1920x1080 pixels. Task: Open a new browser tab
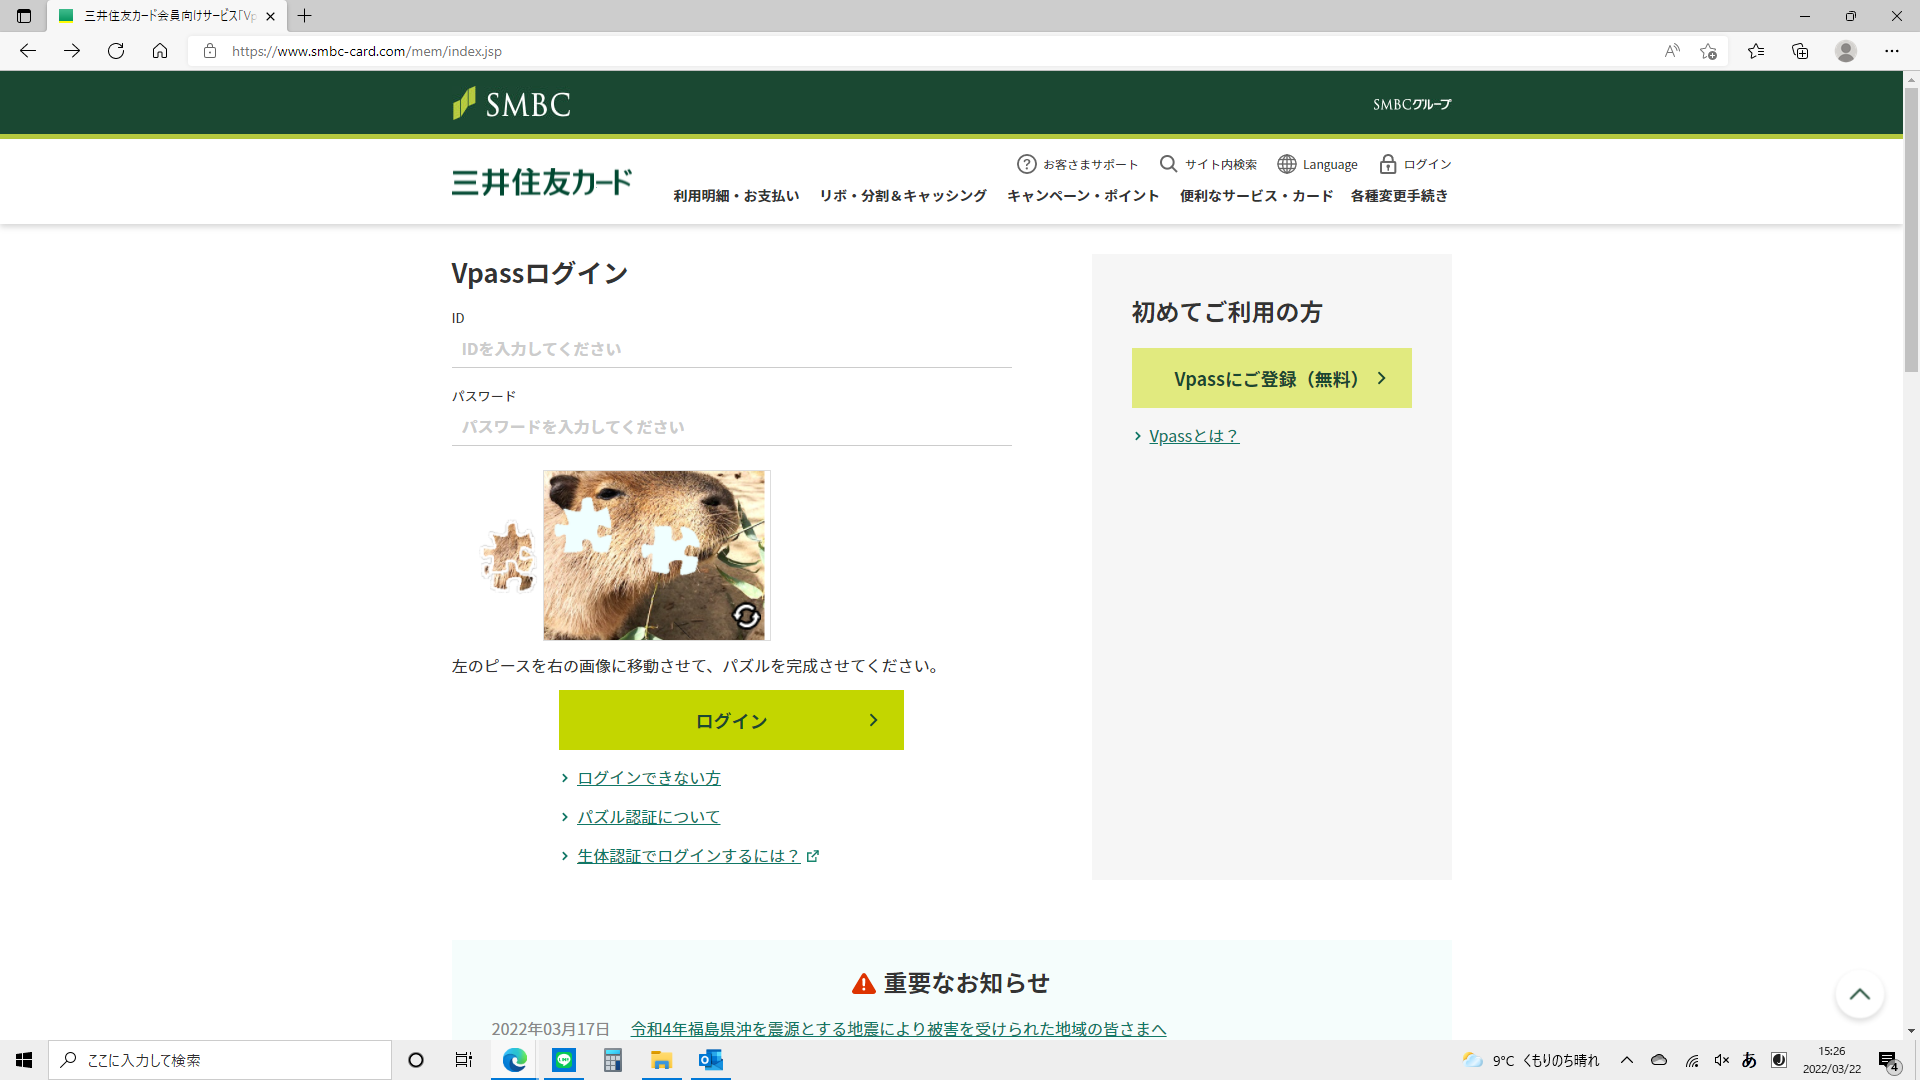pyautogui.click(x=305, y=16)
